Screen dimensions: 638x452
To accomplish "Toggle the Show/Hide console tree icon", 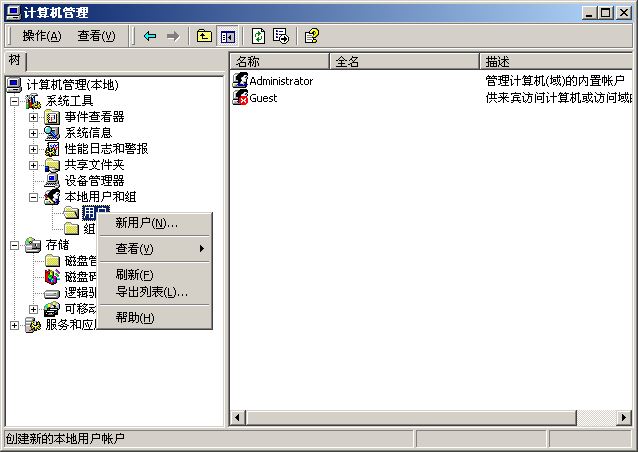I will (227, 37).
